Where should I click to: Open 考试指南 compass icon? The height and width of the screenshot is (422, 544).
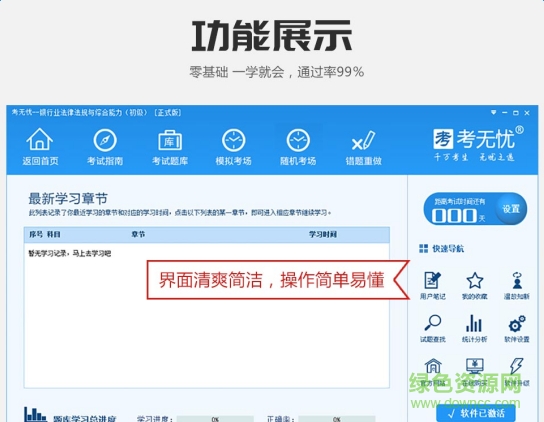tap(105, 140)
